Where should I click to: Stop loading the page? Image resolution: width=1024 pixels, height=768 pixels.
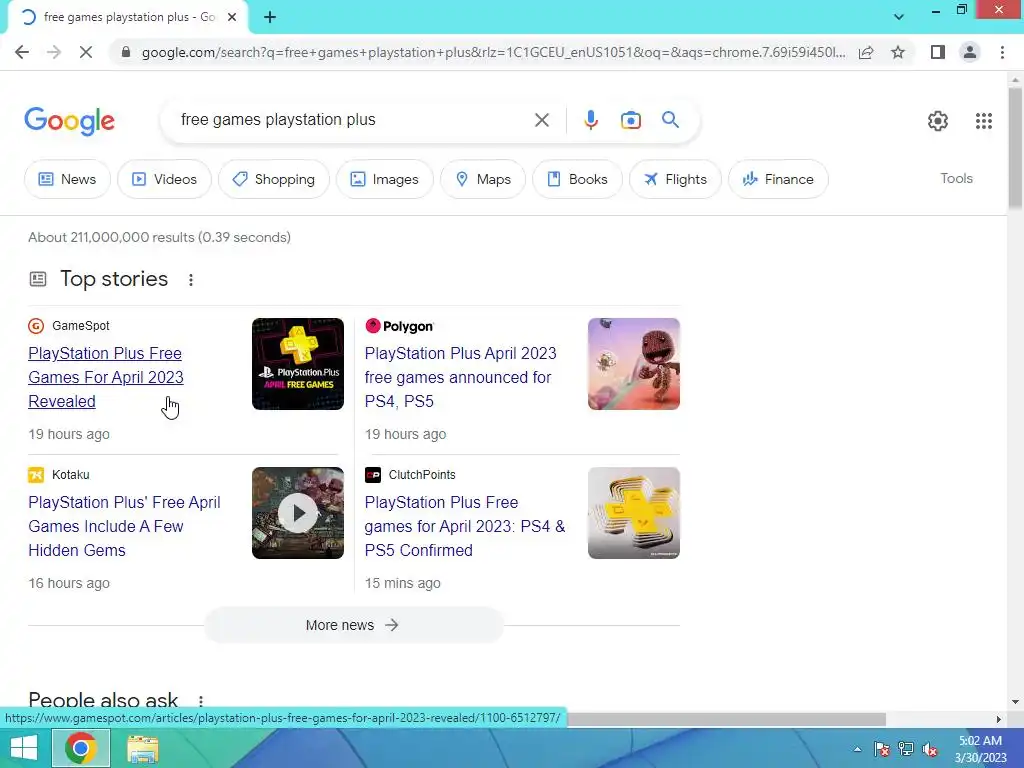(86, 52)
